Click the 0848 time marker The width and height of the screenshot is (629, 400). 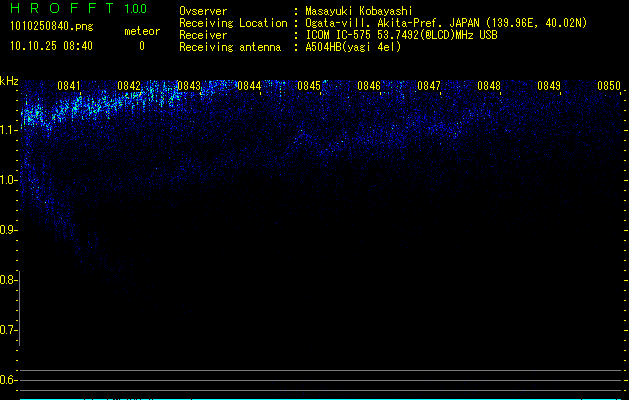(x=489, y=85)
